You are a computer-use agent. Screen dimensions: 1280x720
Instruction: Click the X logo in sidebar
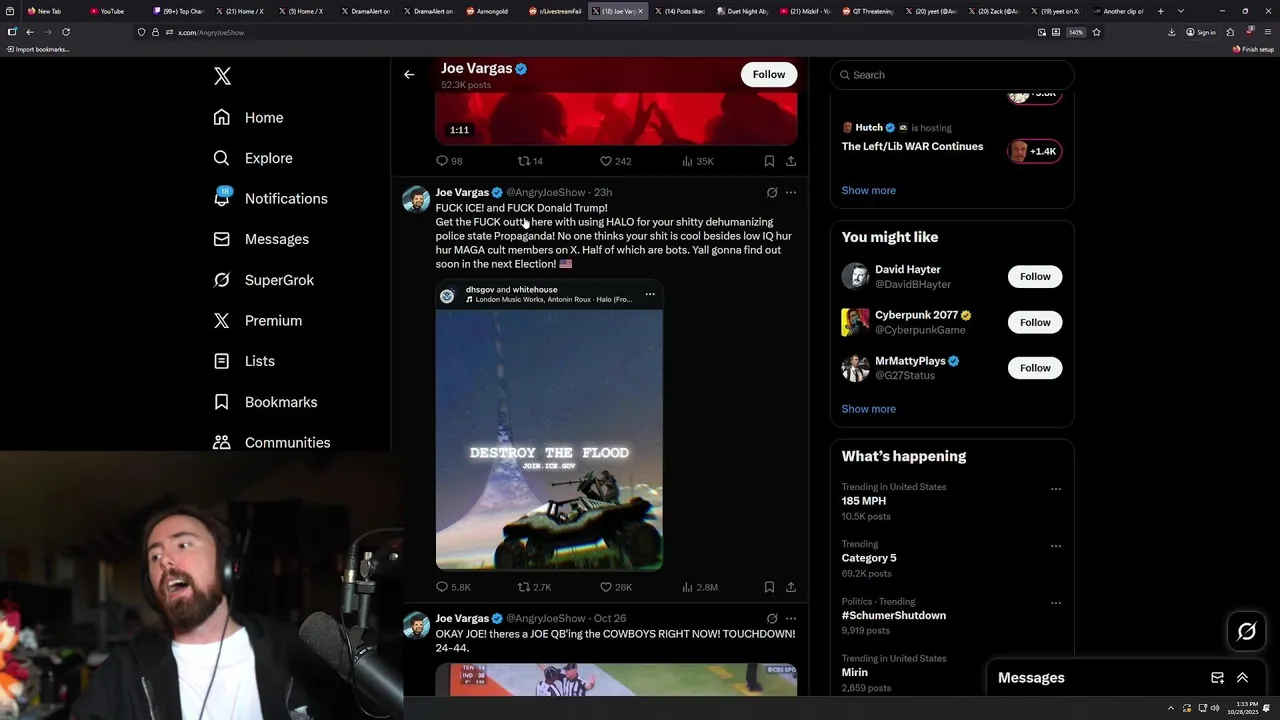222,76
